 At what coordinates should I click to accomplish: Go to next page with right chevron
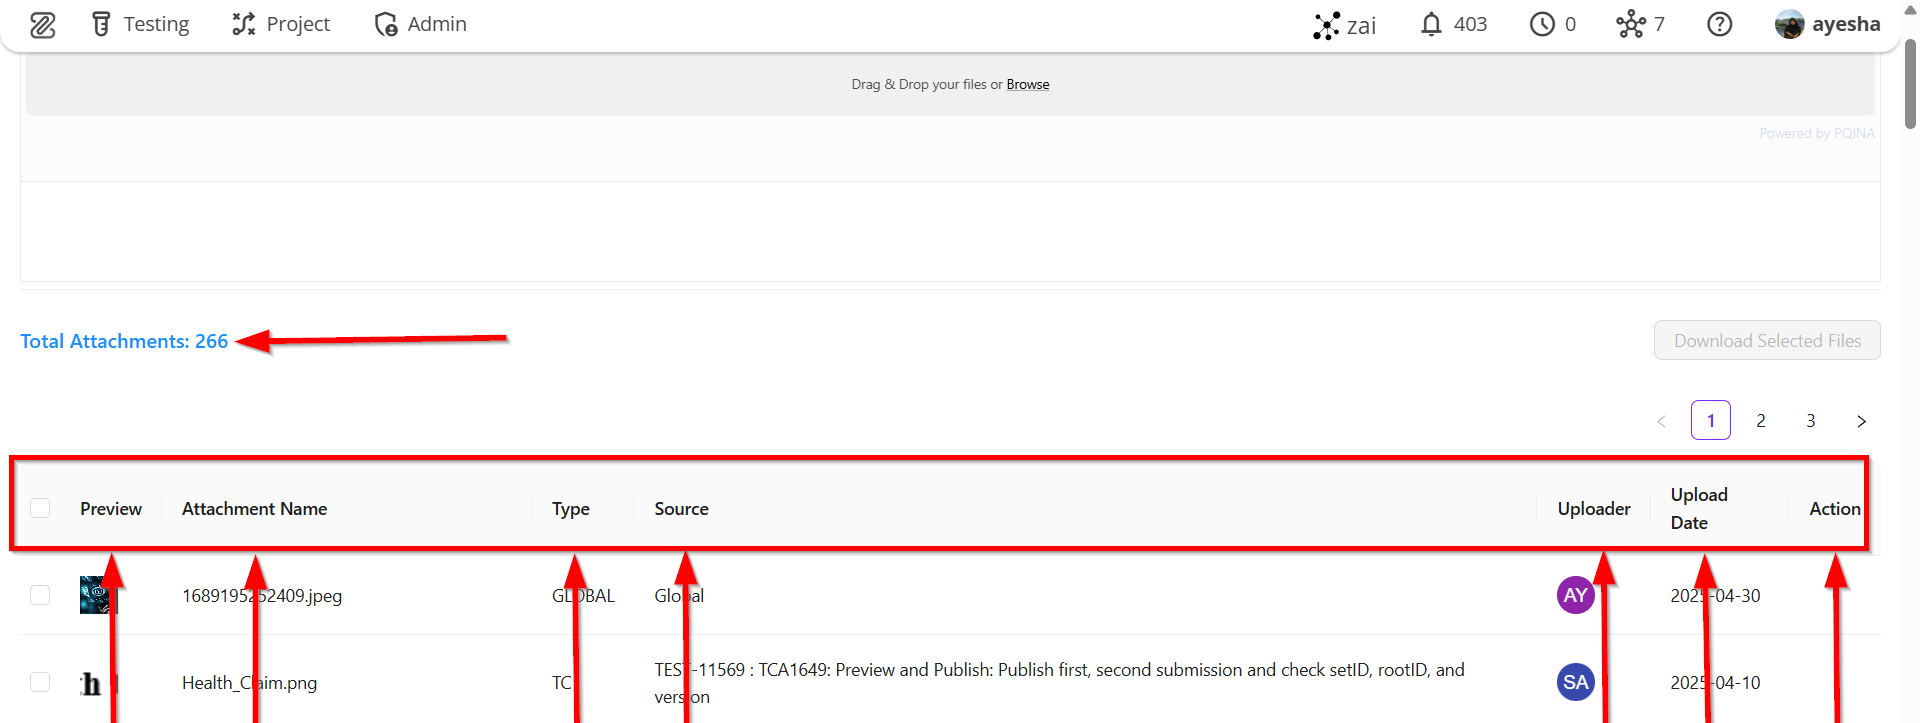click(1861, 421)
